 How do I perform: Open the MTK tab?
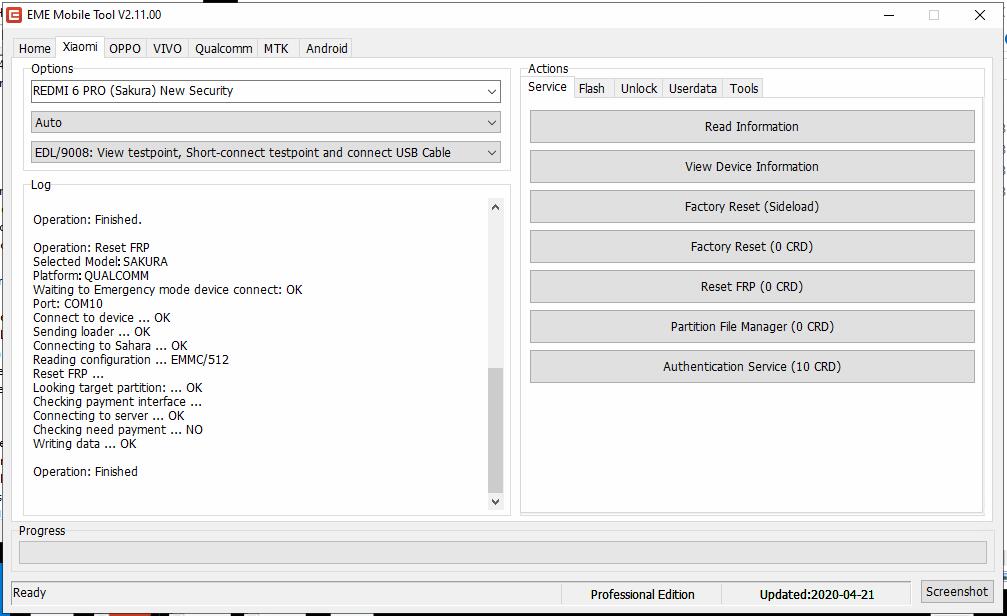(276, 48)
